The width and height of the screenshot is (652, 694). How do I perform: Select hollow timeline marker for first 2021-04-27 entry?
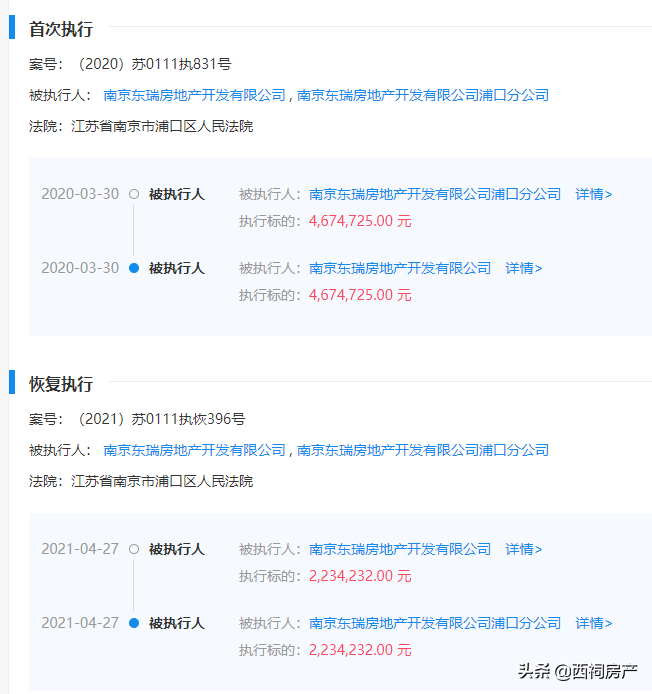click(x=134, y=549)
